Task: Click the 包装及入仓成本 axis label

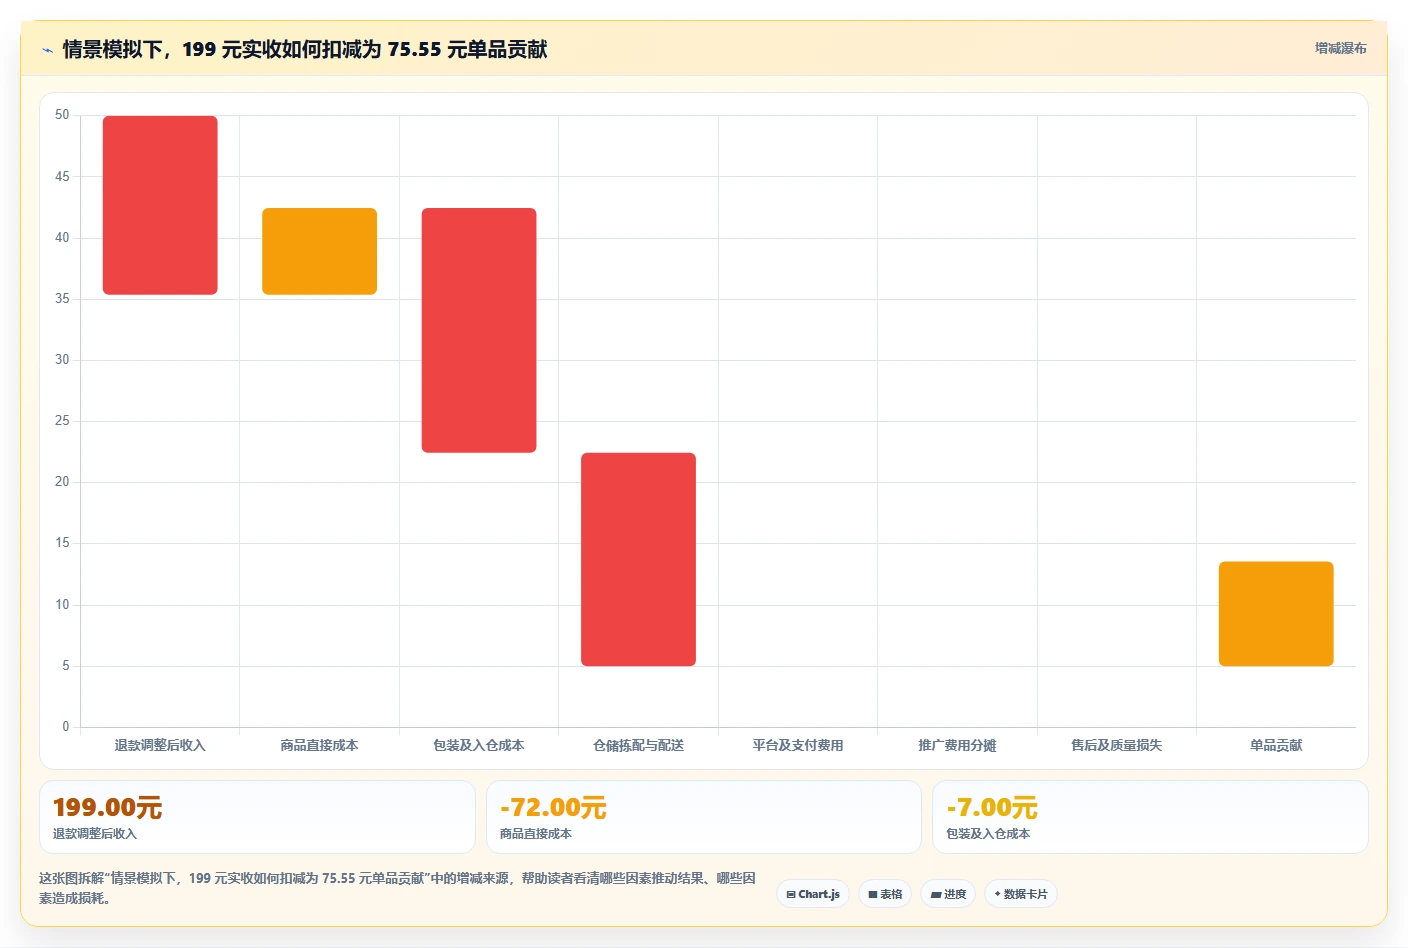Action: pos(479,745)
